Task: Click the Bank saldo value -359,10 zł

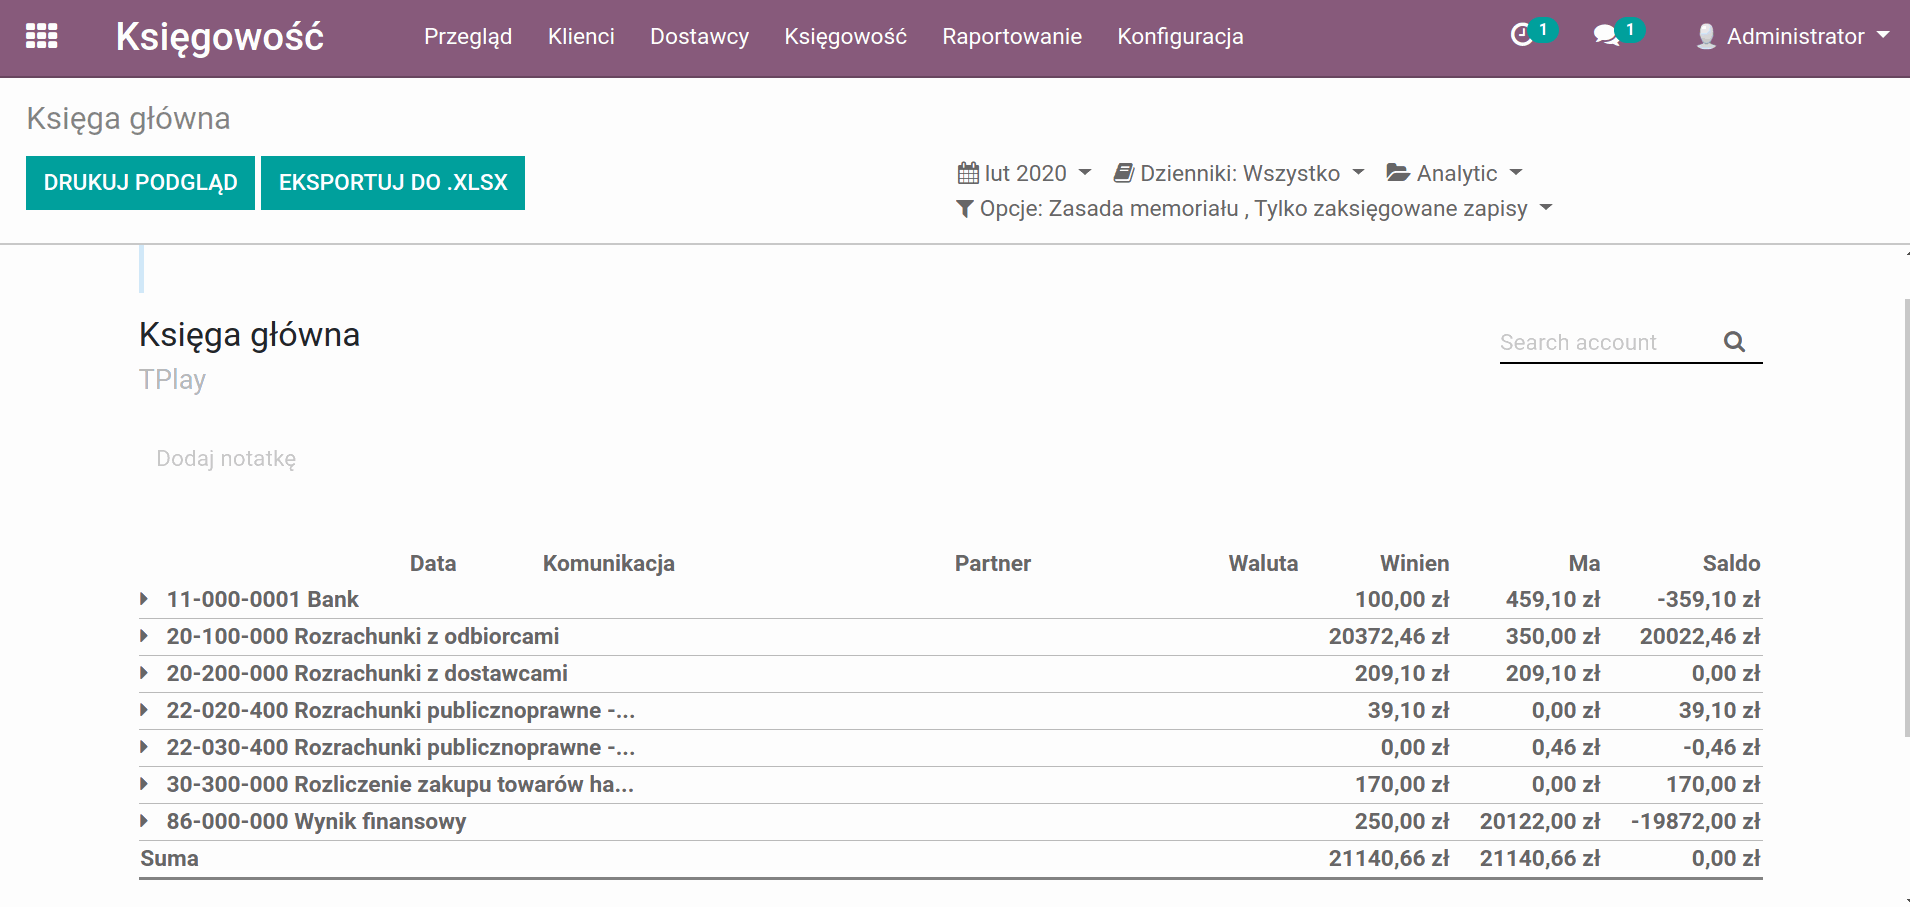Action: [1709, 599]
